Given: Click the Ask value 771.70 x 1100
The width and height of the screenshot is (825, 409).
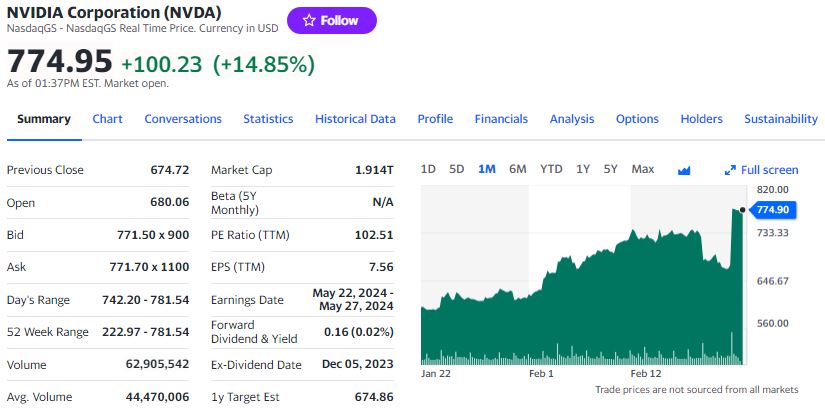Looking at the screenshot, I should point(149,267).
